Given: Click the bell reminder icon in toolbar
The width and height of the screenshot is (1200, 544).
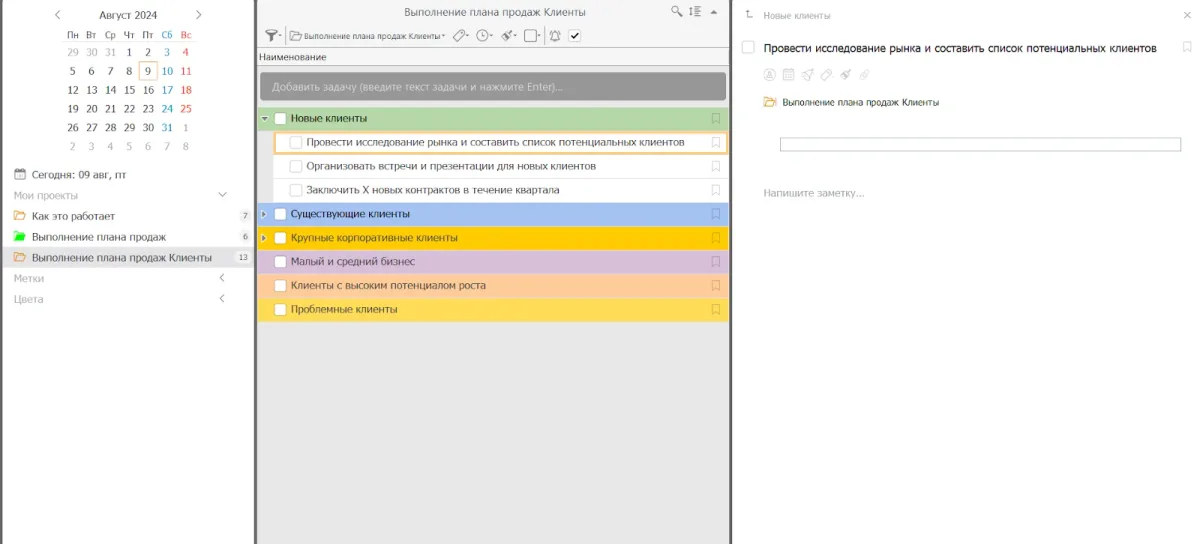Looking at the screenshot, I should [555, 36].
